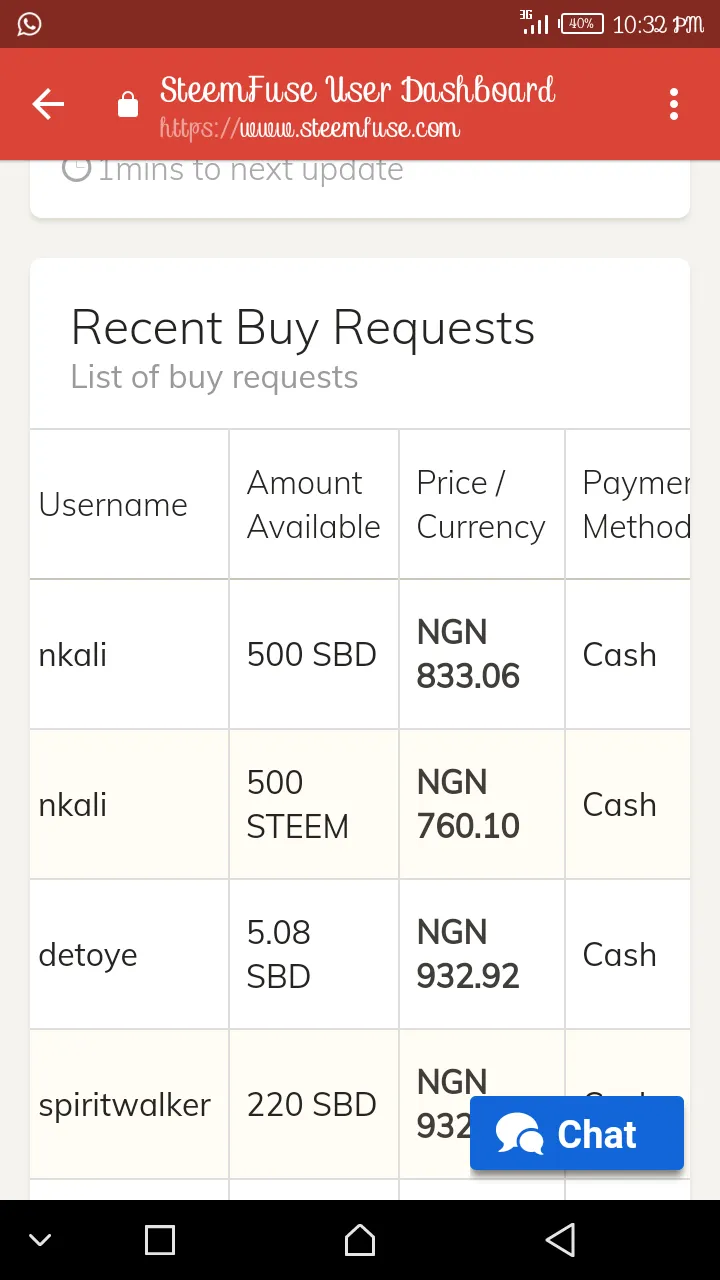Viewport: 720px width, 1280px height.
Task: Open nkali's 500 STEEM request row
Action: (360, 804)
